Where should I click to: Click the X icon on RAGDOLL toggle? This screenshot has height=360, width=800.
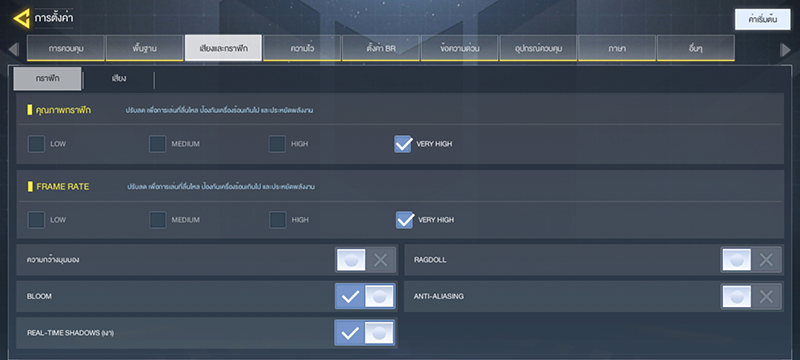766,260
